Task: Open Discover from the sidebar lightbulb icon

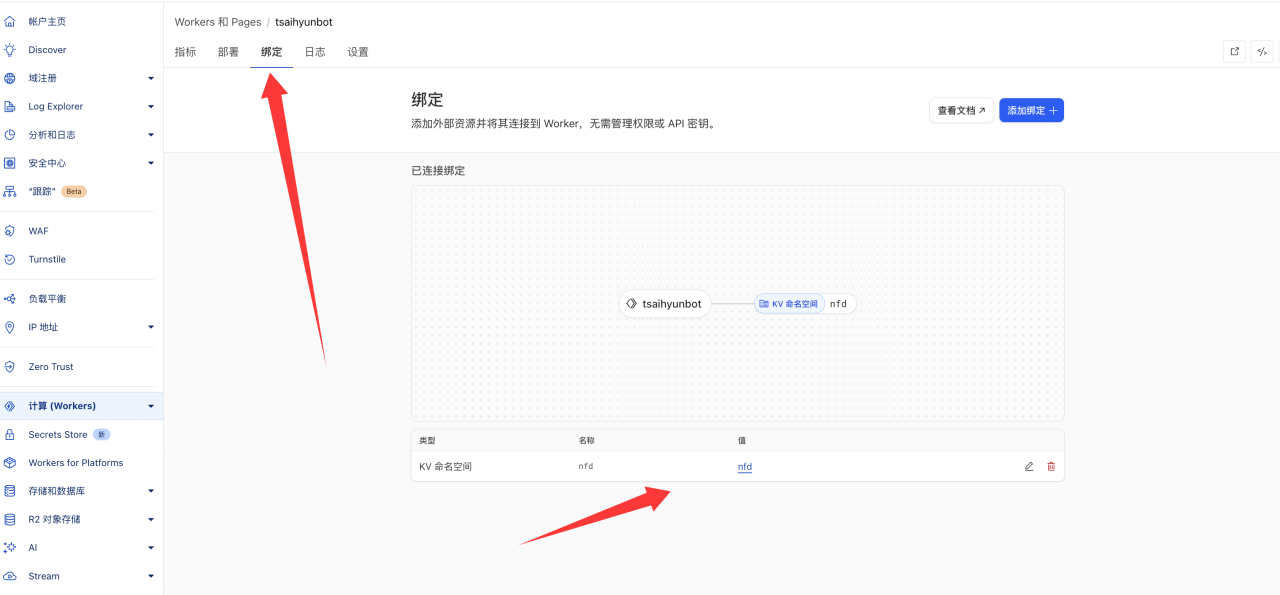Action: pyautogui.click(x=10, y=50)
